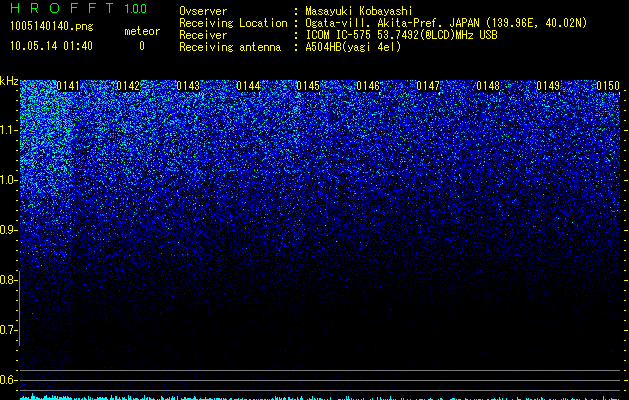Click the 0146 time marker
This screenshot has width=629, height=400.
coord(368,86)
